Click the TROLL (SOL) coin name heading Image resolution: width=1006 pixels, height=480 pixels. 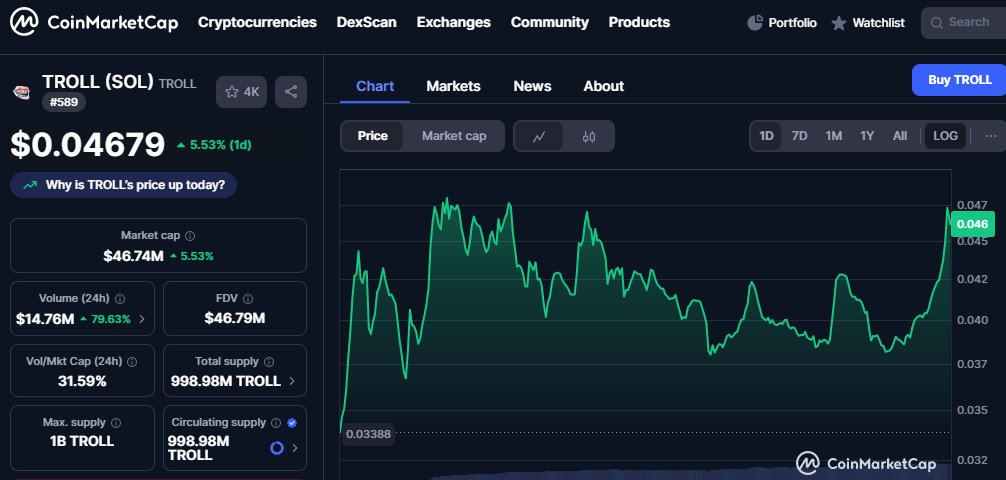[98, 81]
